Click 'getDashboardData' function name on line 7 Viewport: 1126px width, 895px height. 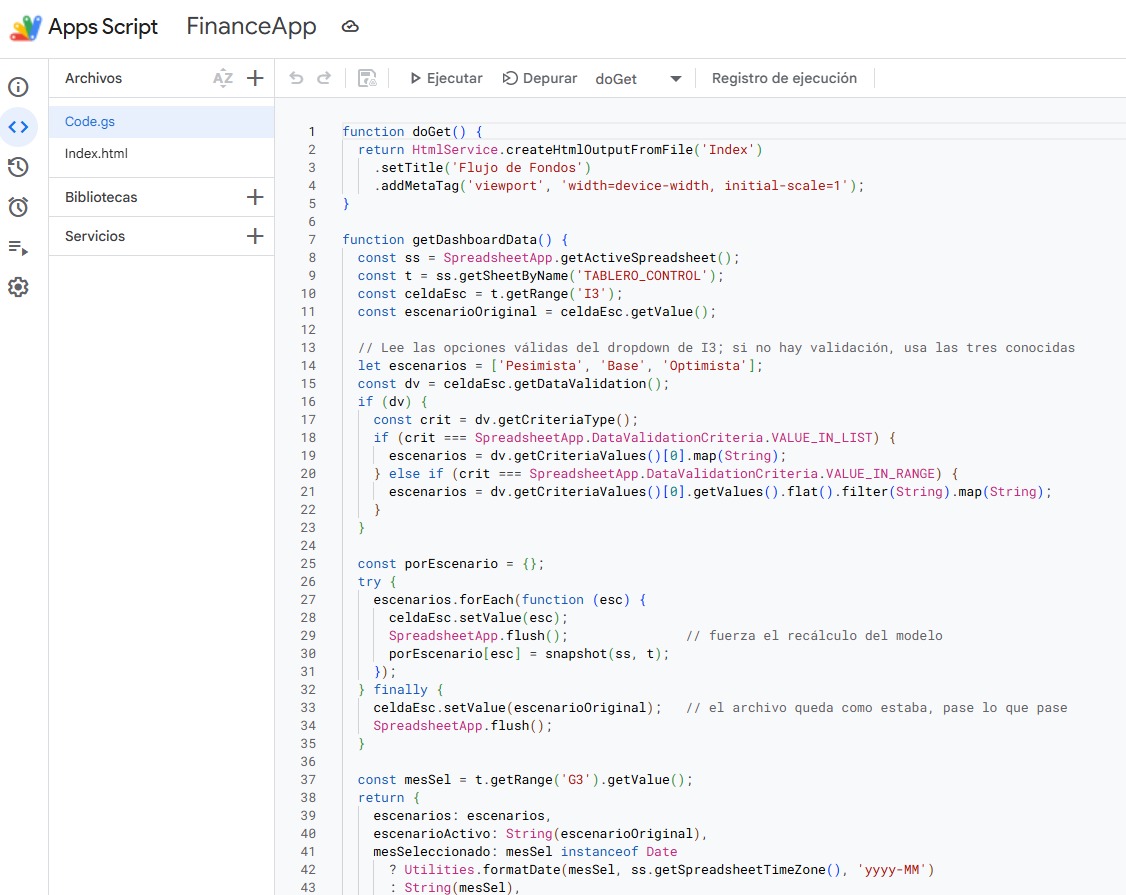(x=475, y=239)
